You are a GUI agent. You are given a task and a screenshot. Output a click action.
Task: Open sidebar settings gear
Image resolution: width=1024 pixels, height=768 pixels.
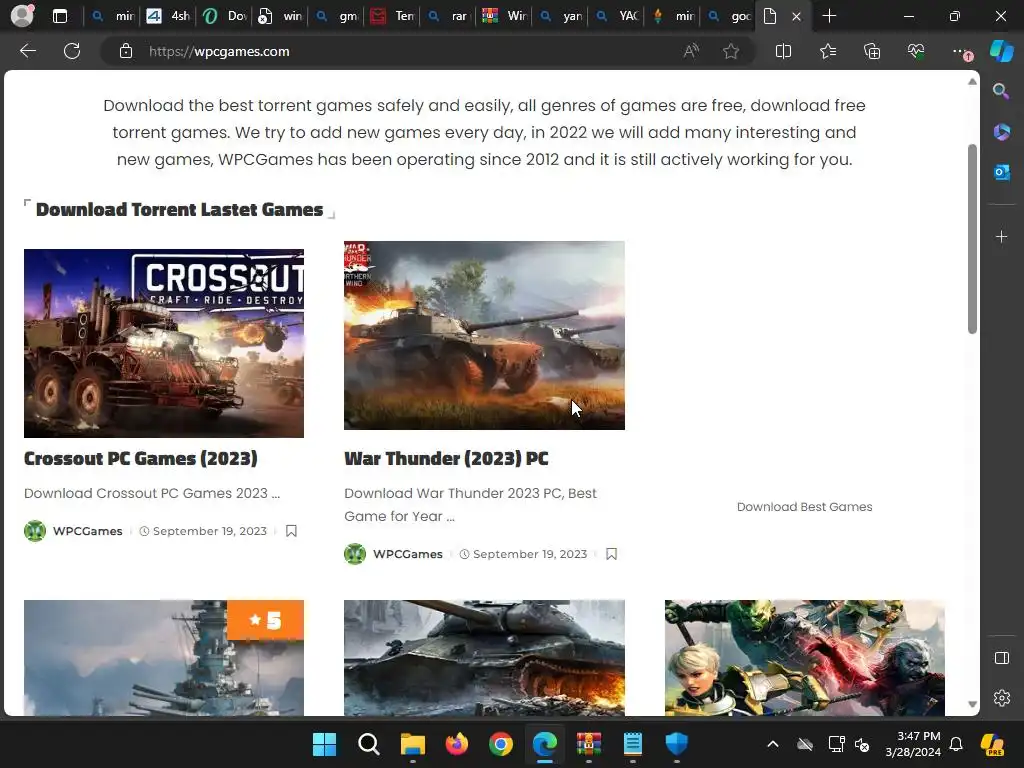click(x=1001, y=698)
